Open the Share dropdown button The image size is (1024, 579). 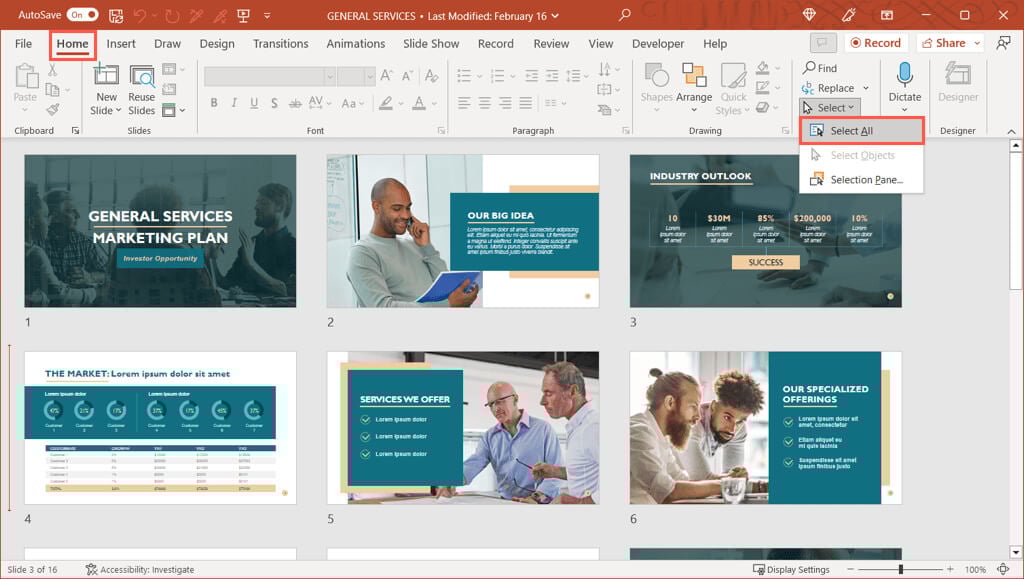[x=949, y=43]
